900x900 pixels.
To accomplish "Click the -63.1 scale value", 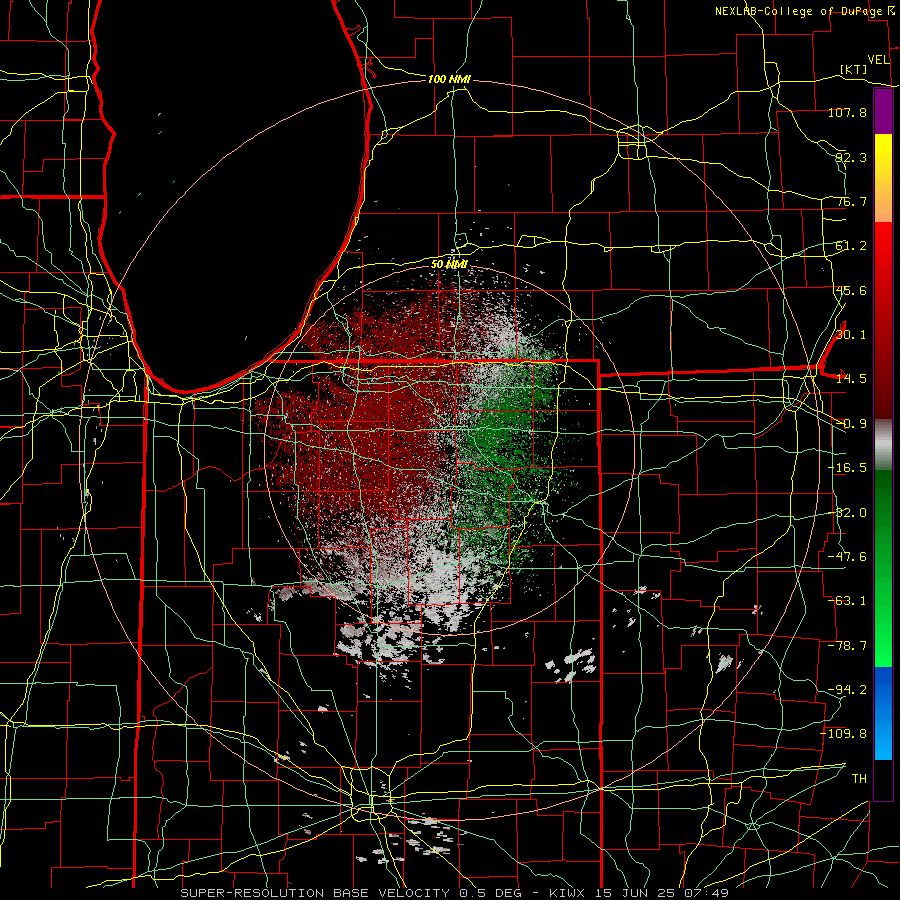I will 847,601.
